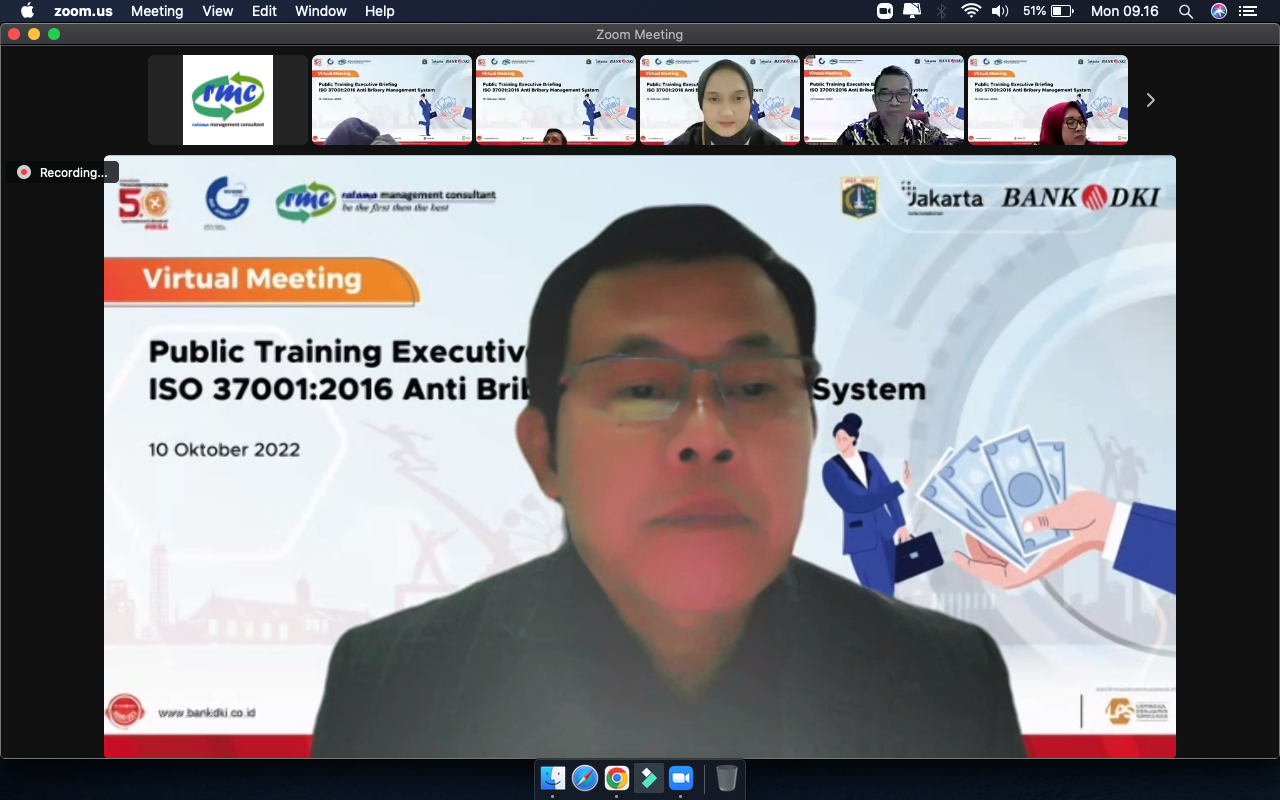This screenshot has width=1280, height=800.
Task: Click the participant thumbnail with glasses
Action: pyautogui.click(x=884, y=100)
